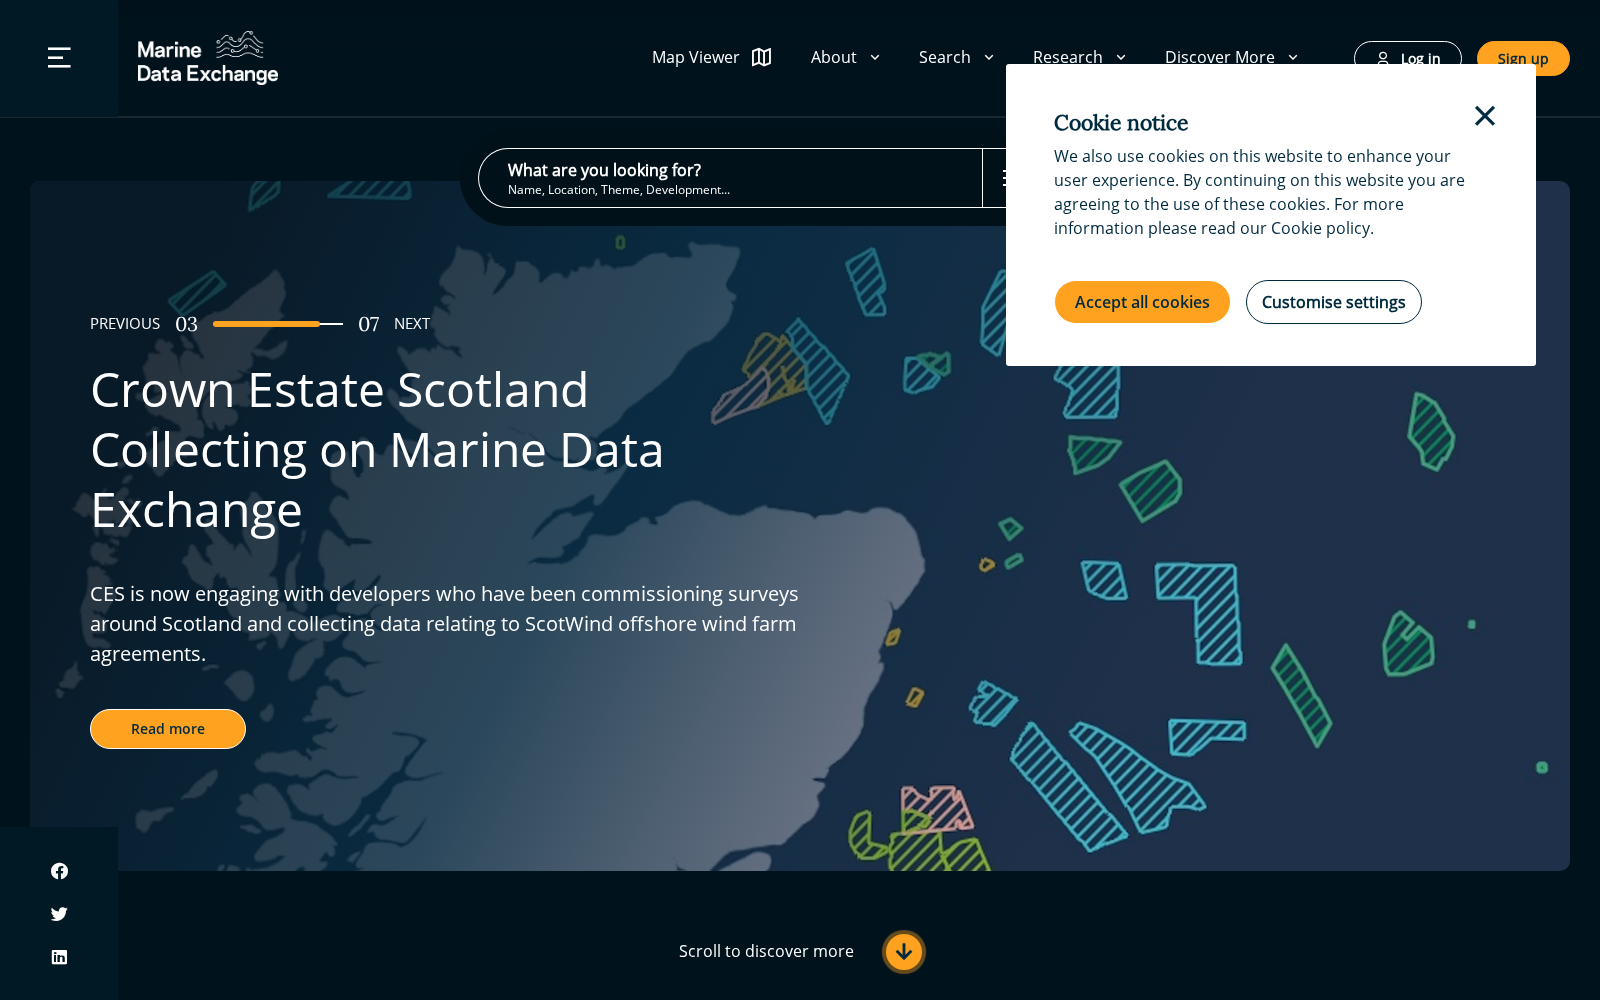Expand the Discover More dropdown chevron
Screen dimensions: 1600x1000
pos(1293,57)
